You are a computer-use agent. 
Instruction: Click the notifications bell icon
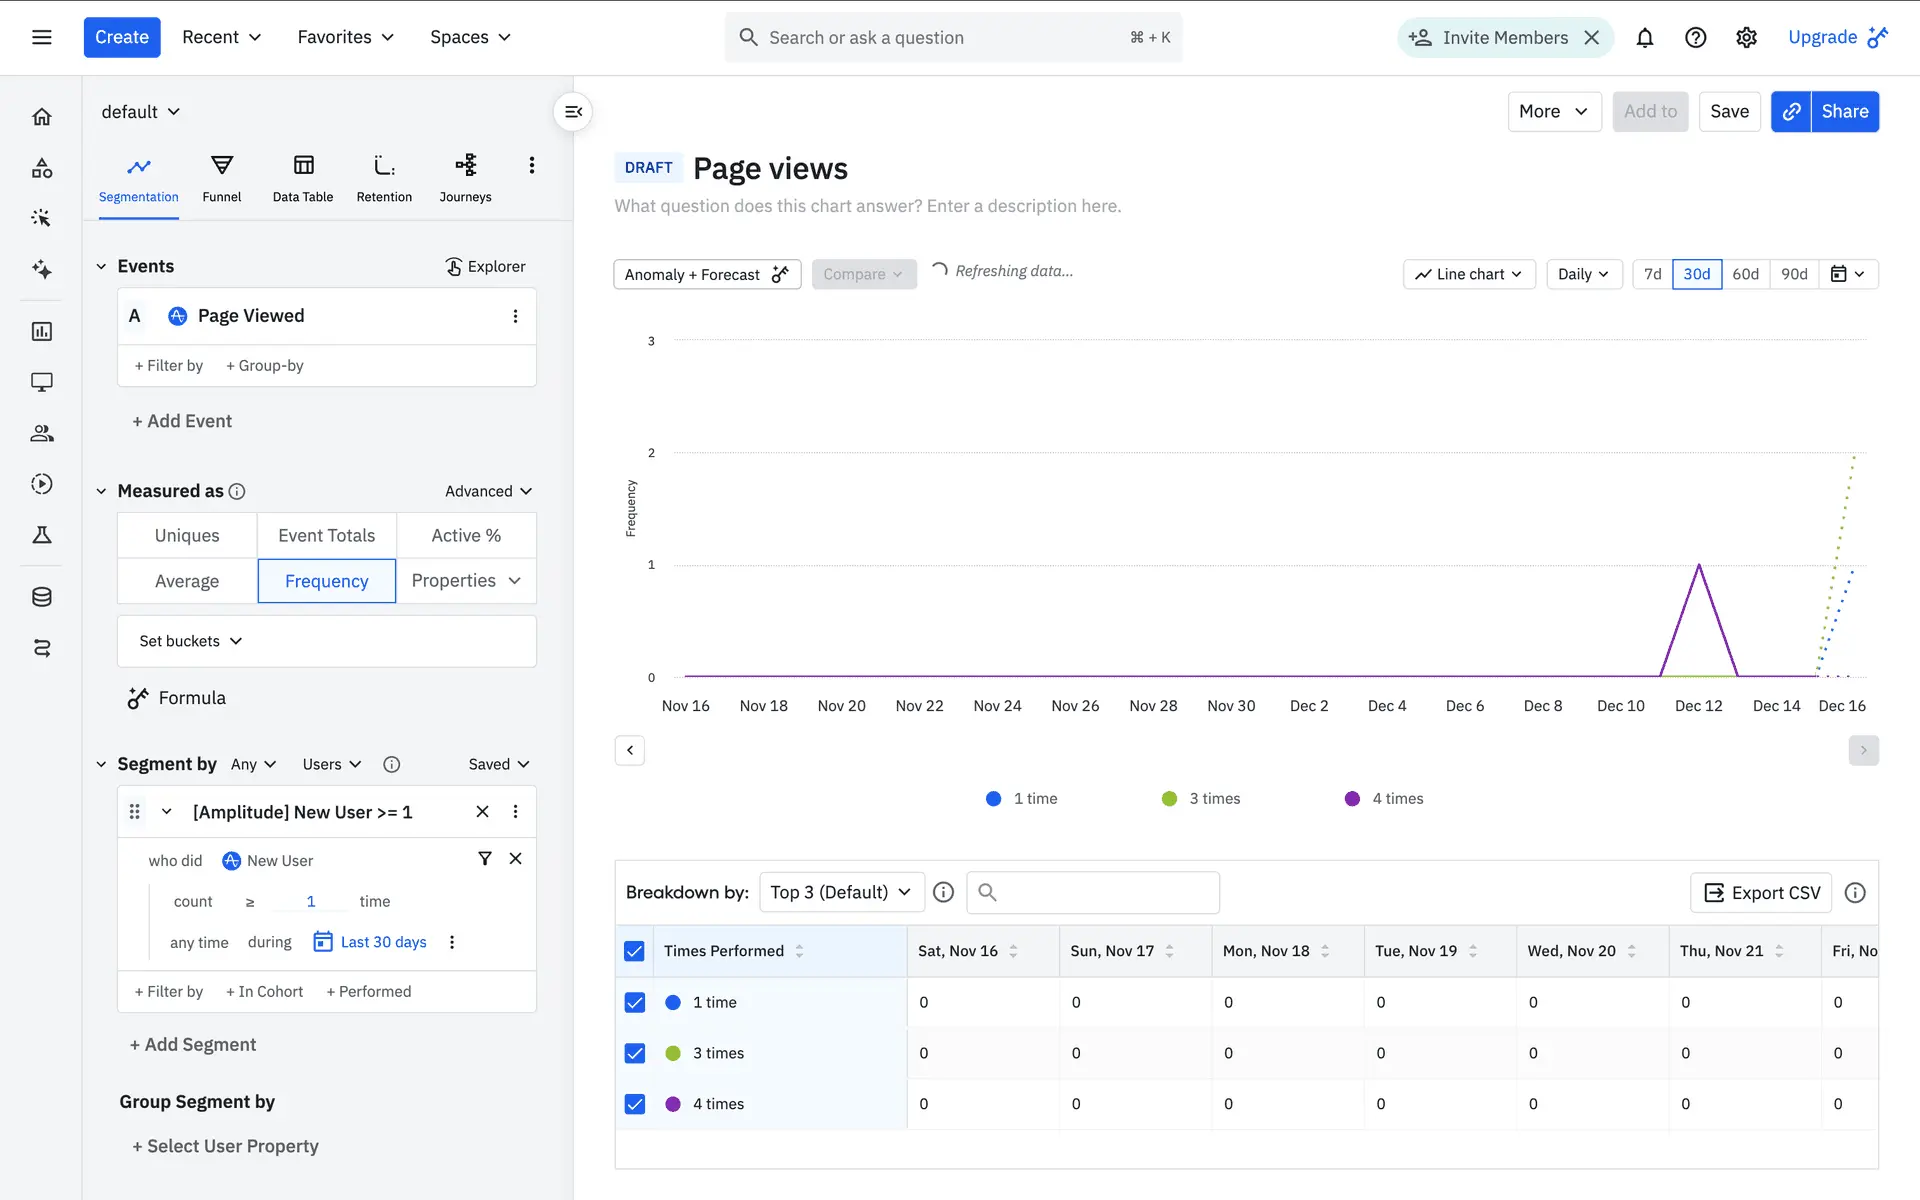1644,38
